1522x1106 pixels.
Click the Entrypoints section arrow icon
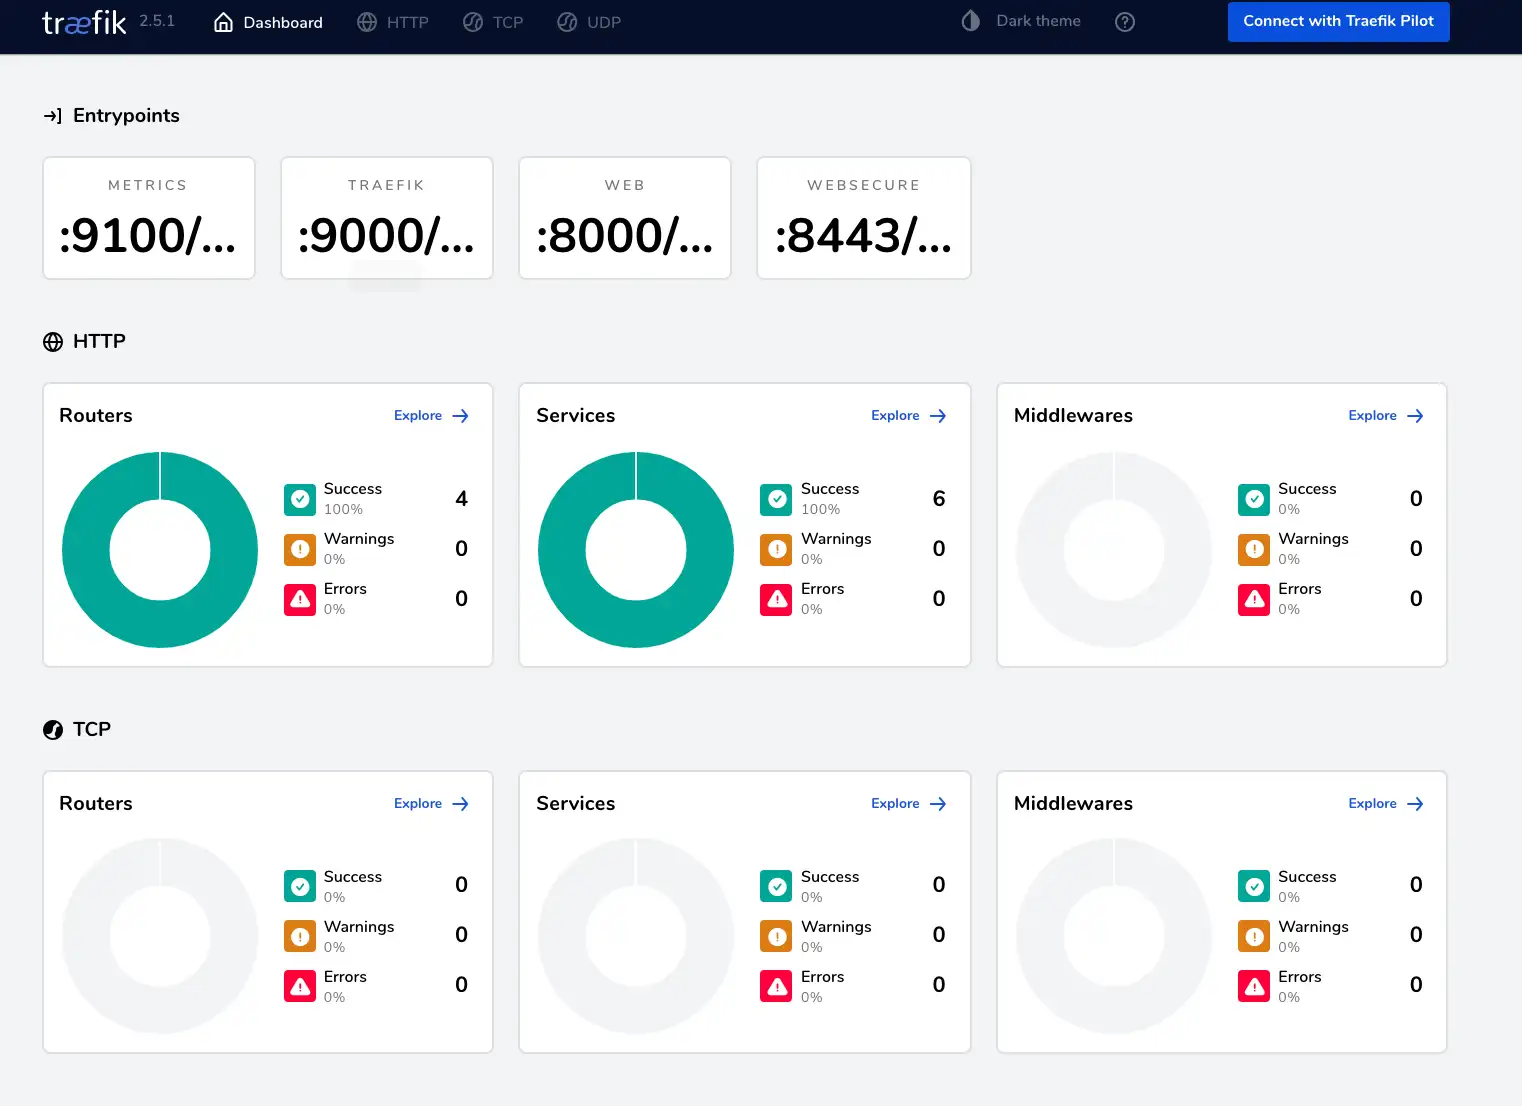(53, 116)
